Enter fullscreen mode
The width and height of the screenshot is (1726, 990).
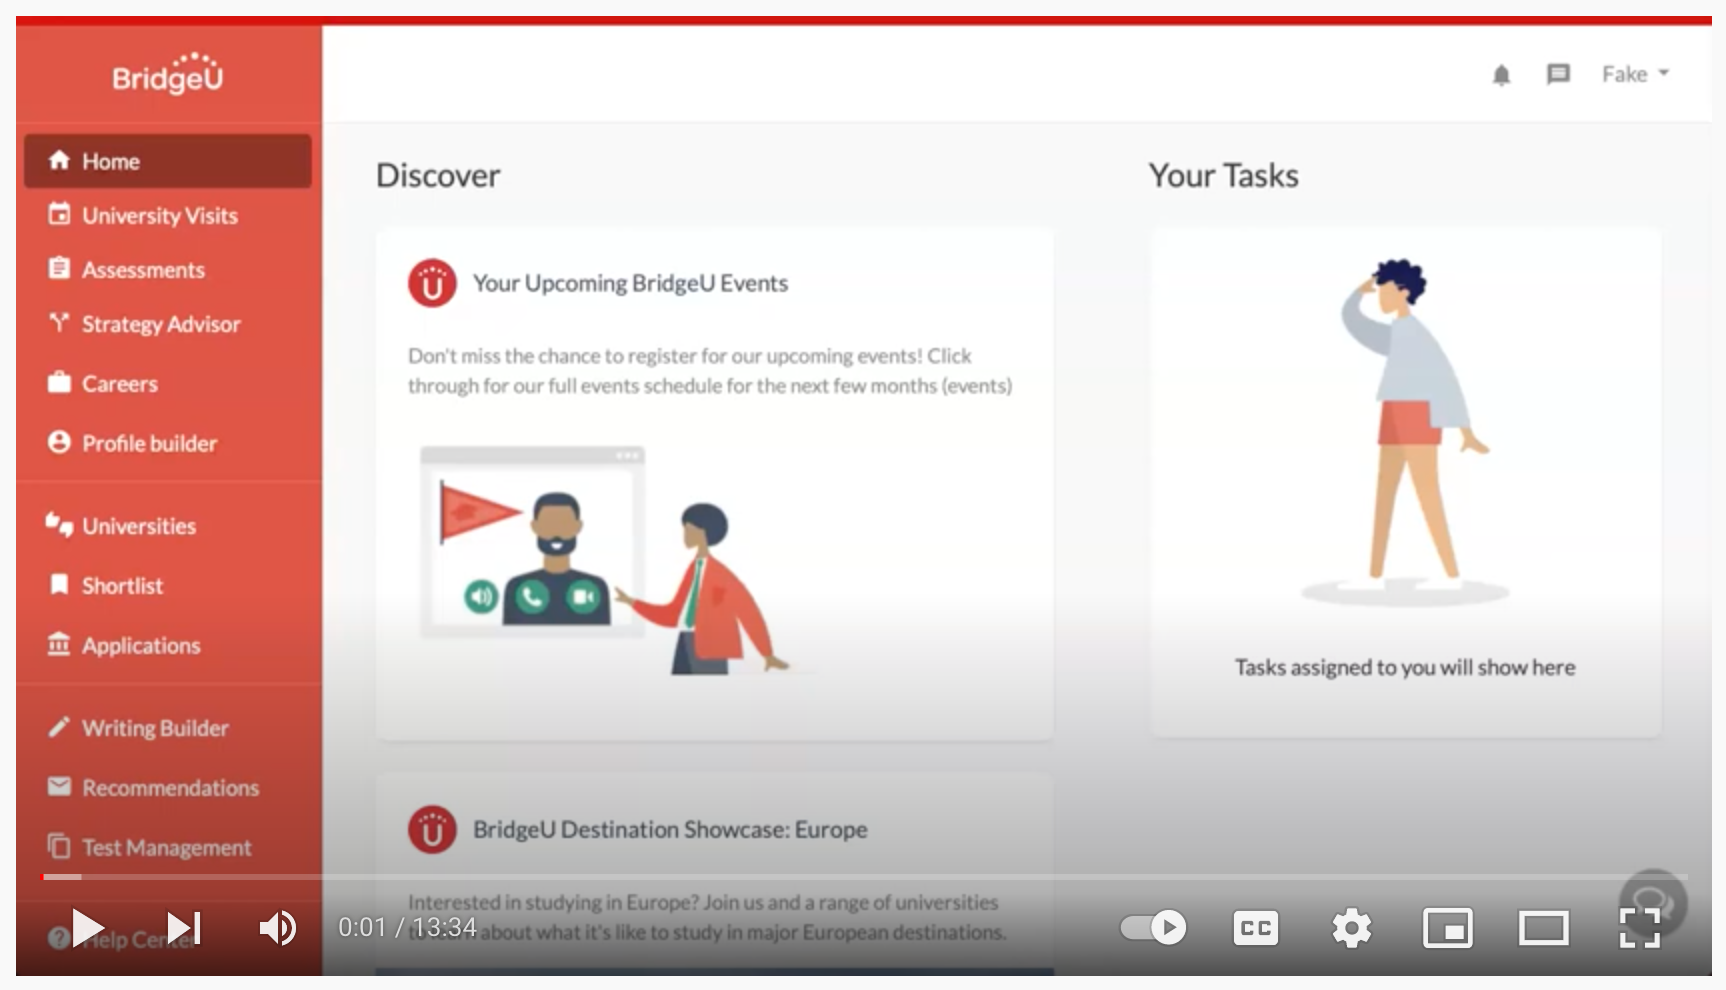[1640, 928]
